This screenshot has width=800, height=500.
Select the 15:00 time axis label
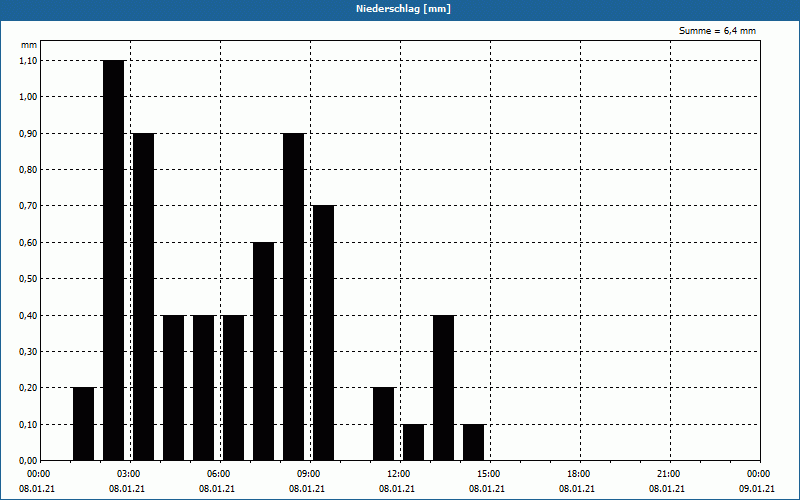(x=489, y=474)
